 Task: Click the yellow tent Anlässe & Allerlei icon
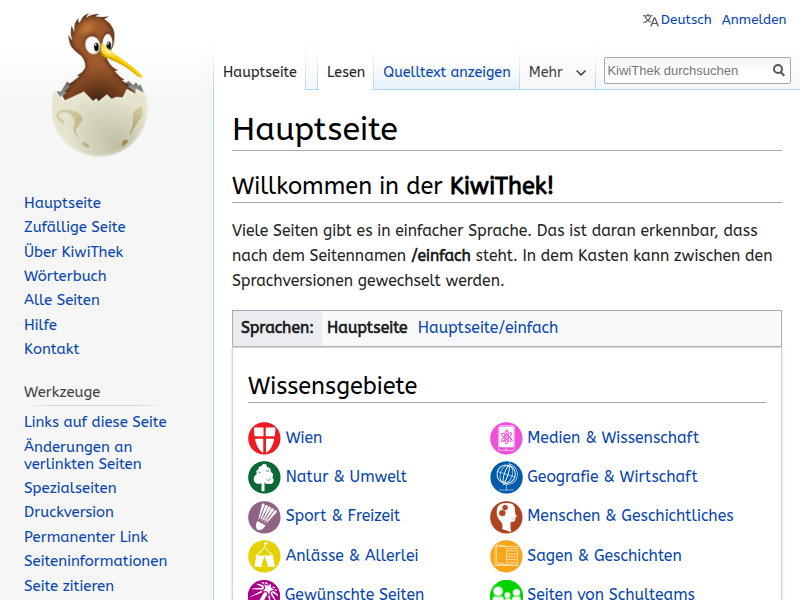point(264,556)
